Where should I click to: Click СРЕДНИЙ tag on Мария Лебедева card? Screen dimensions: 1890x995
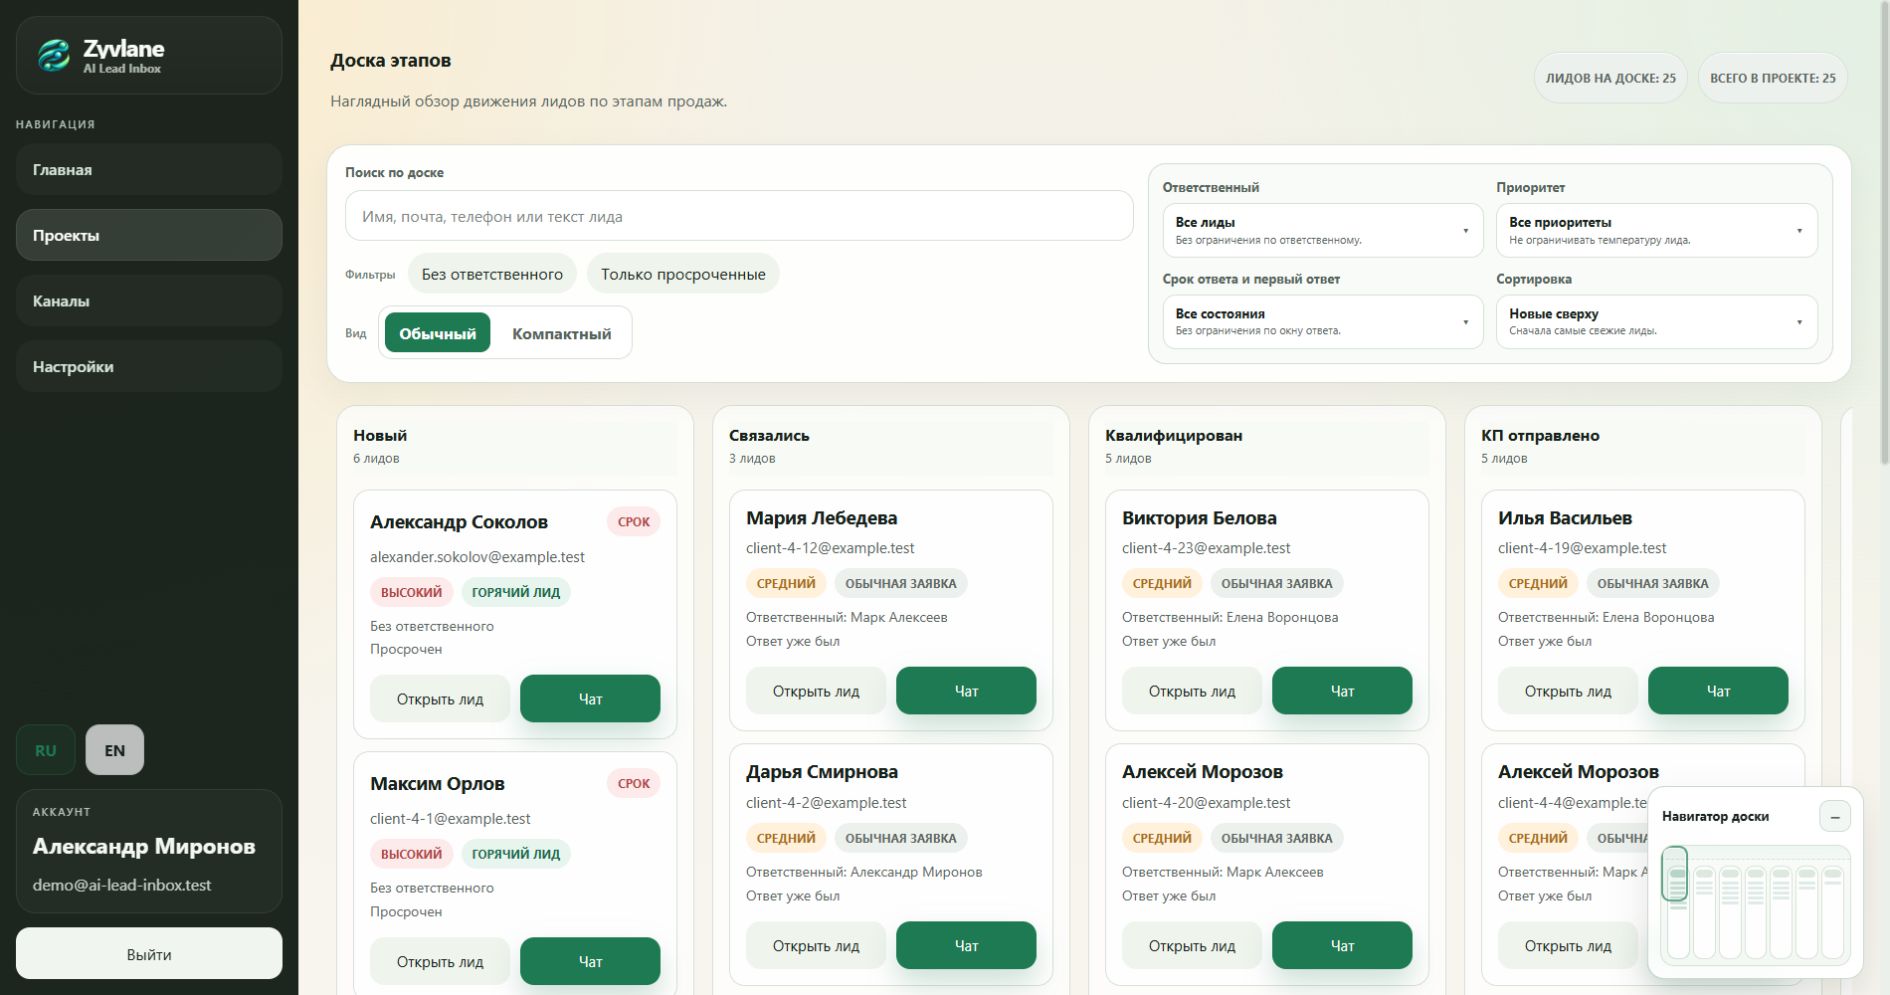point(786,583)
